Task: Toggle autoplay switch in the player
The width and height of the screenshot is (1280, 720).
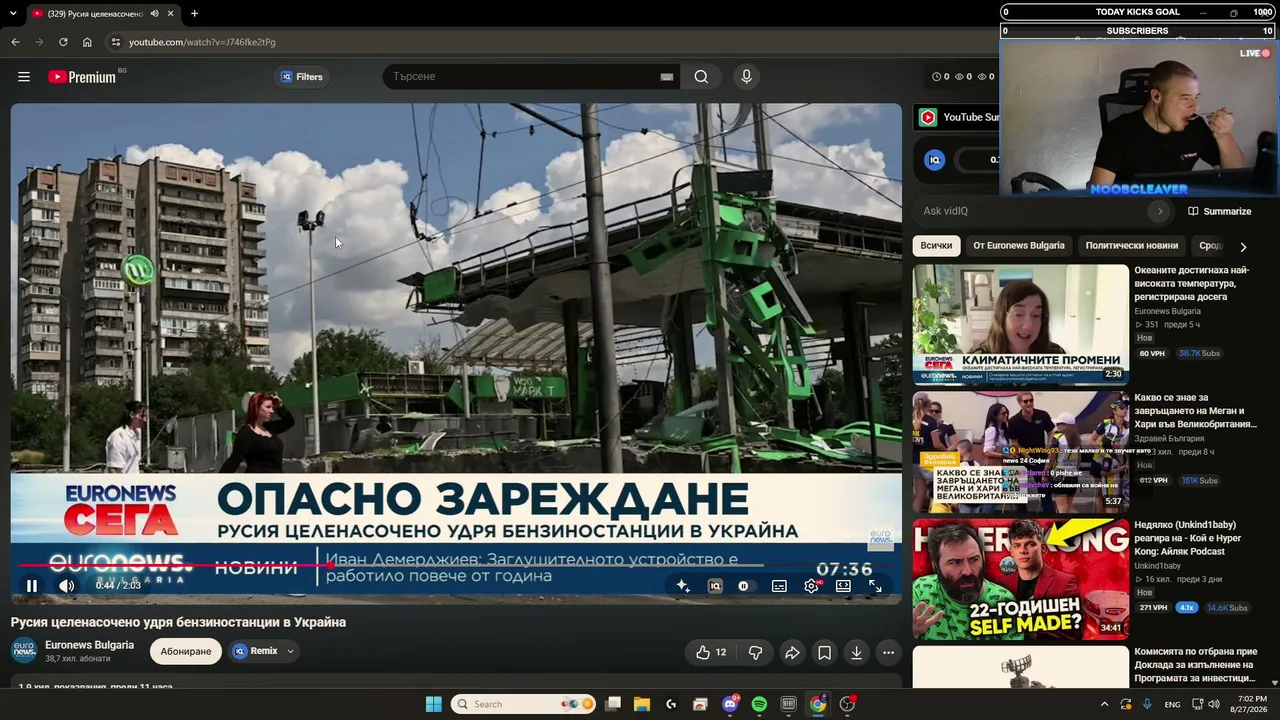Action: point(746,586)
